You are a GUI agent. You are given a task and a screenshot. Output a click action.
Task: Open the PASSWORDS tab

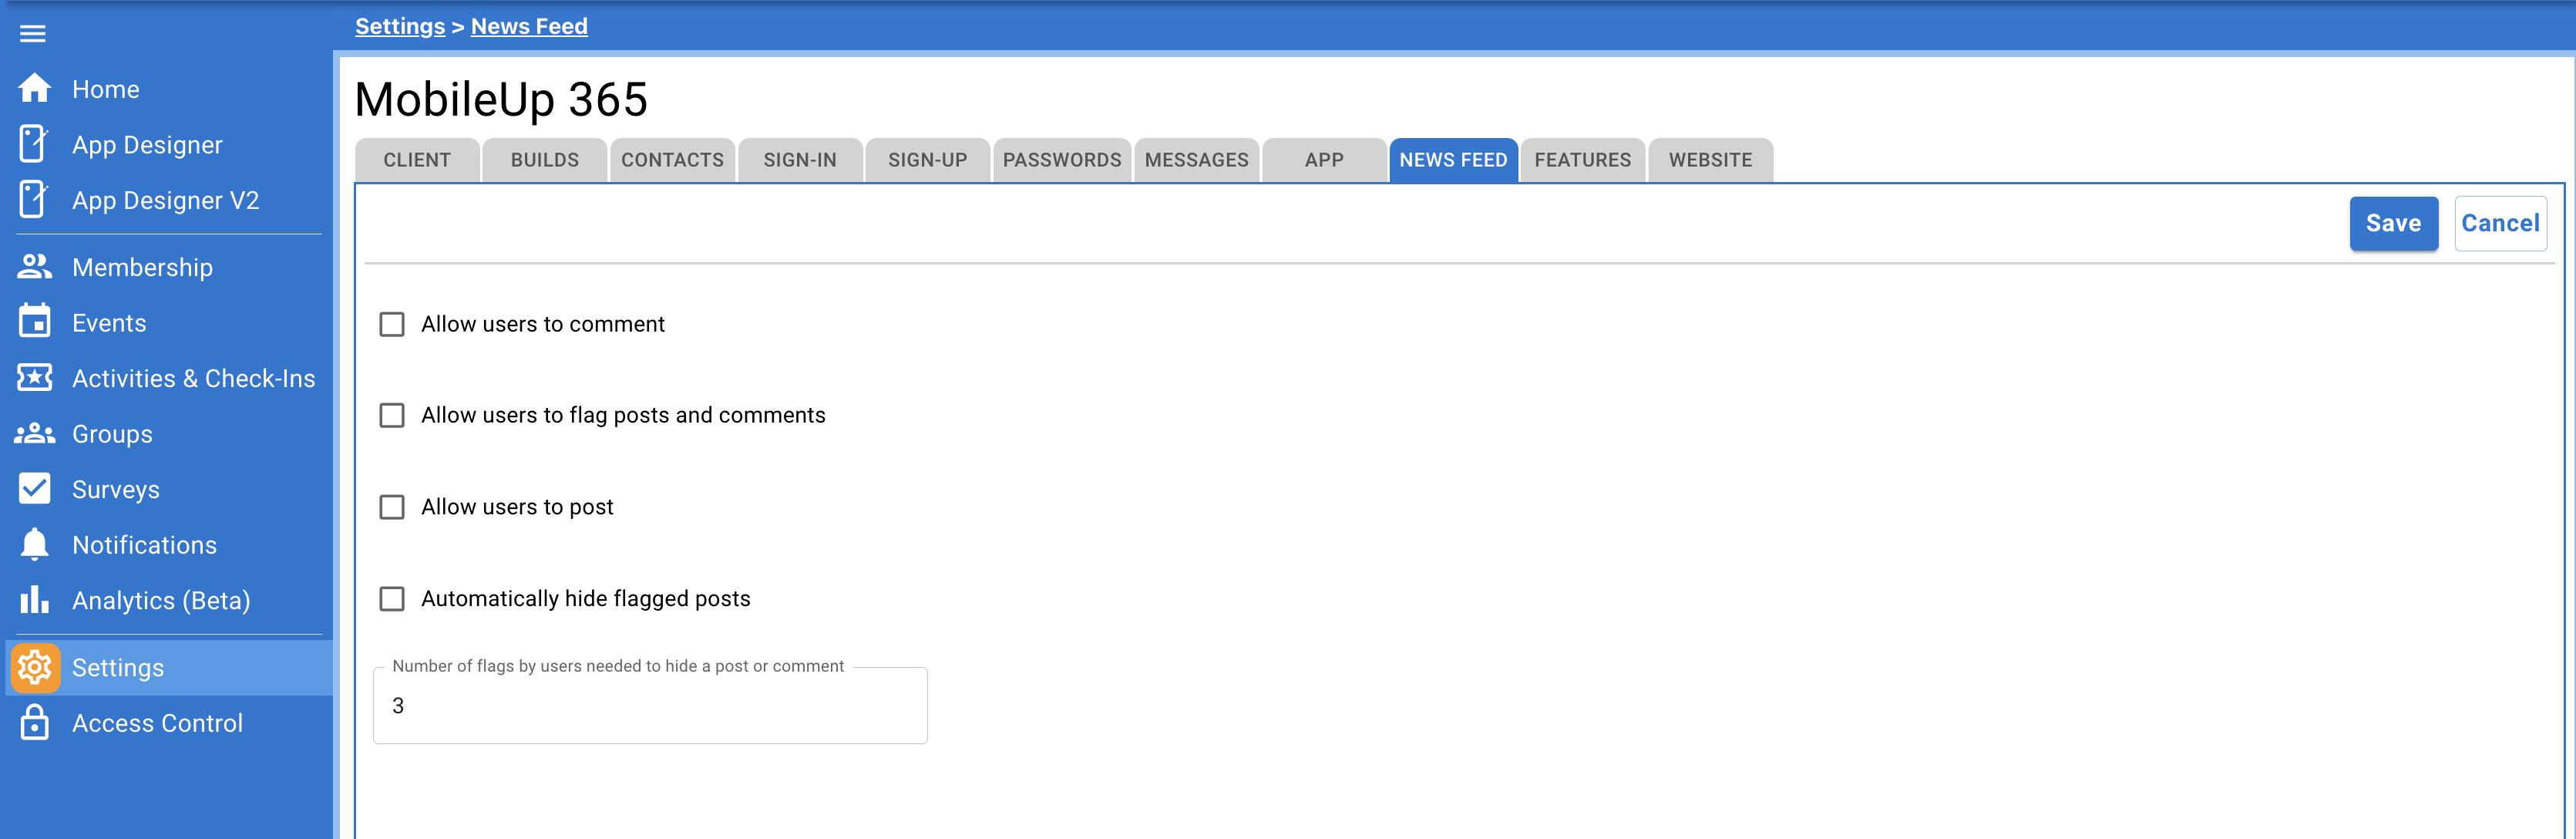tap(1062, 160)
